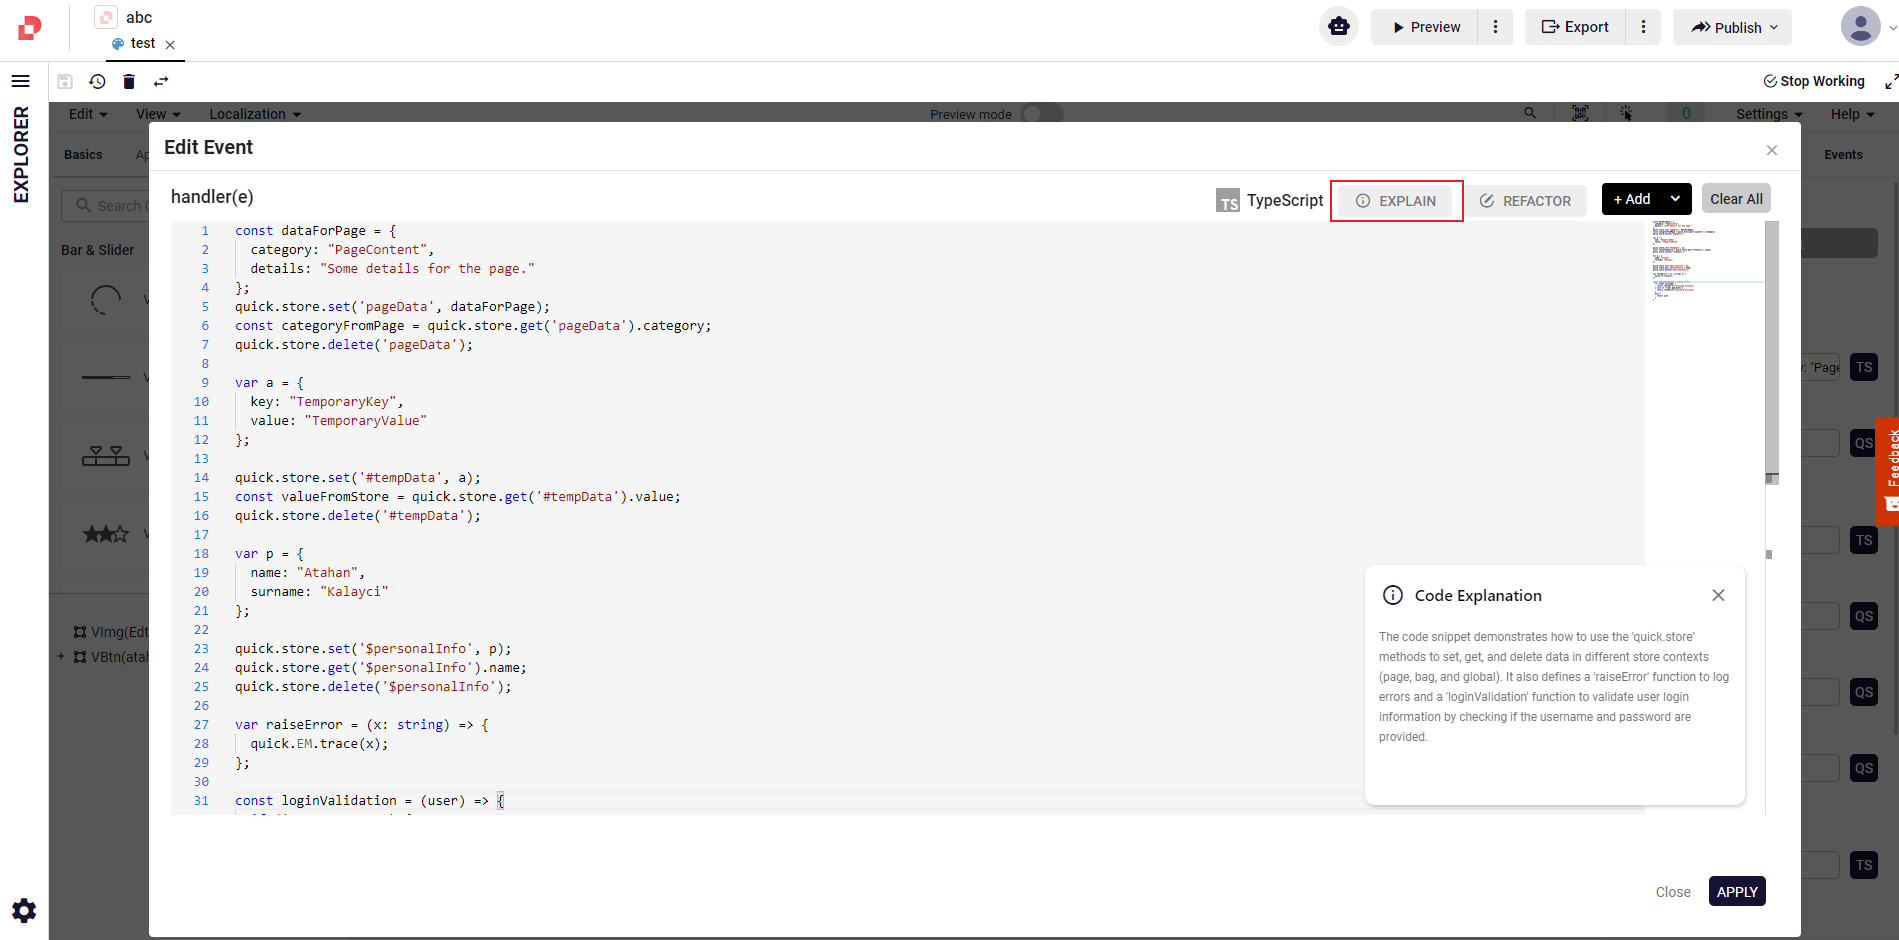Expand the Add button dropdown arrow

coord(1675,199)
